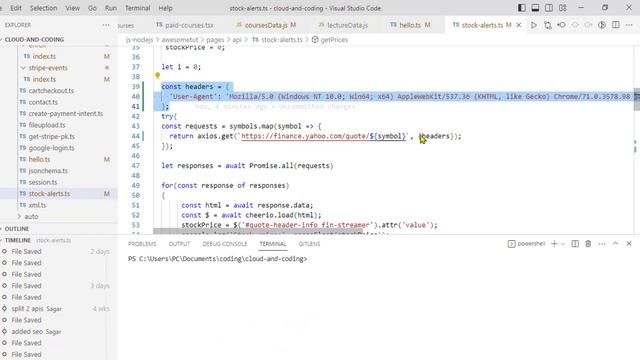This screenshot has width=640, height=360.
Task: Open create-payment-intent.ts file
Action: [65, 113]
